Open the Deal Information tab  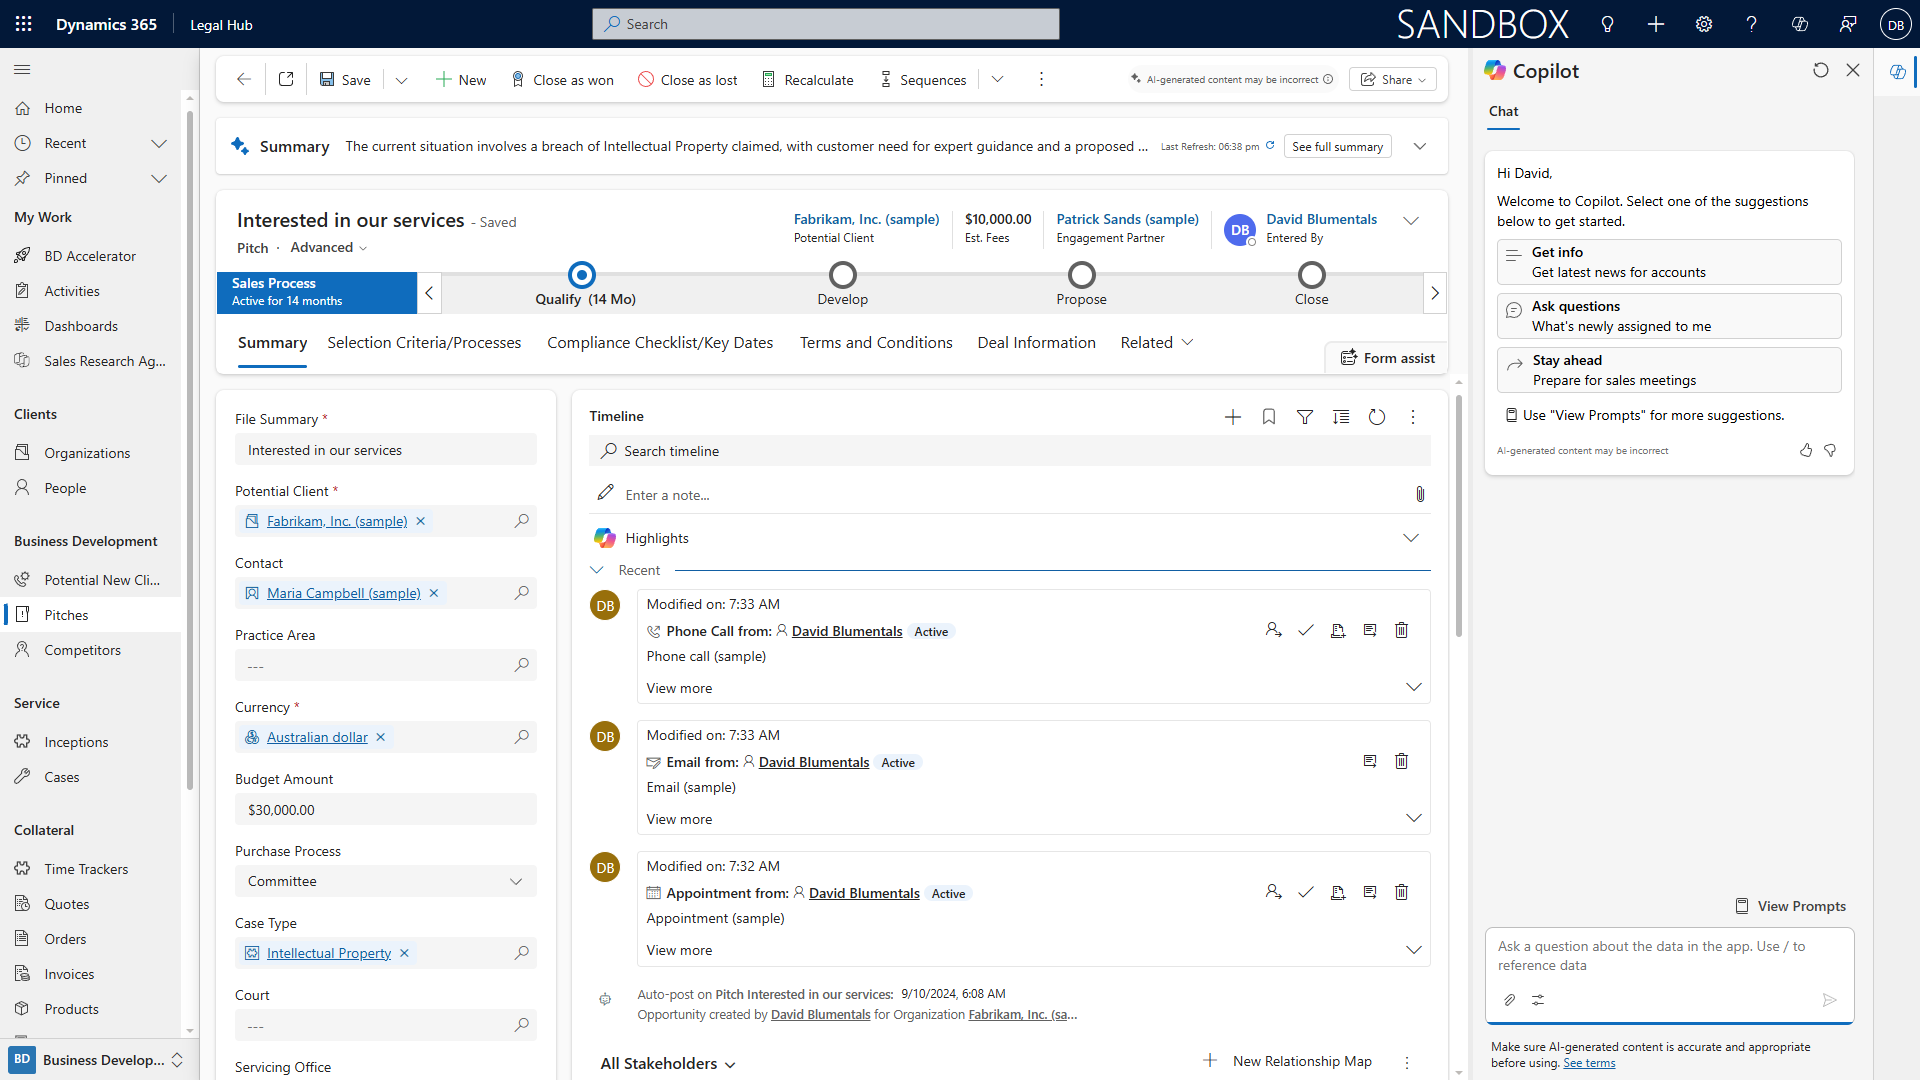[x=1036, y=342]
